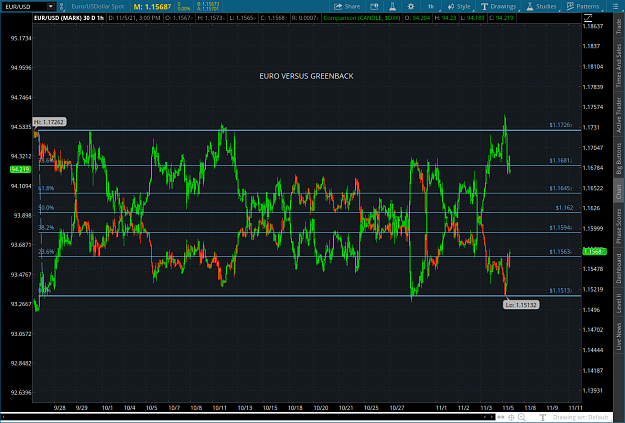
Task: Click the 61.8% retracement label
Action: click(x=46, y=188)
